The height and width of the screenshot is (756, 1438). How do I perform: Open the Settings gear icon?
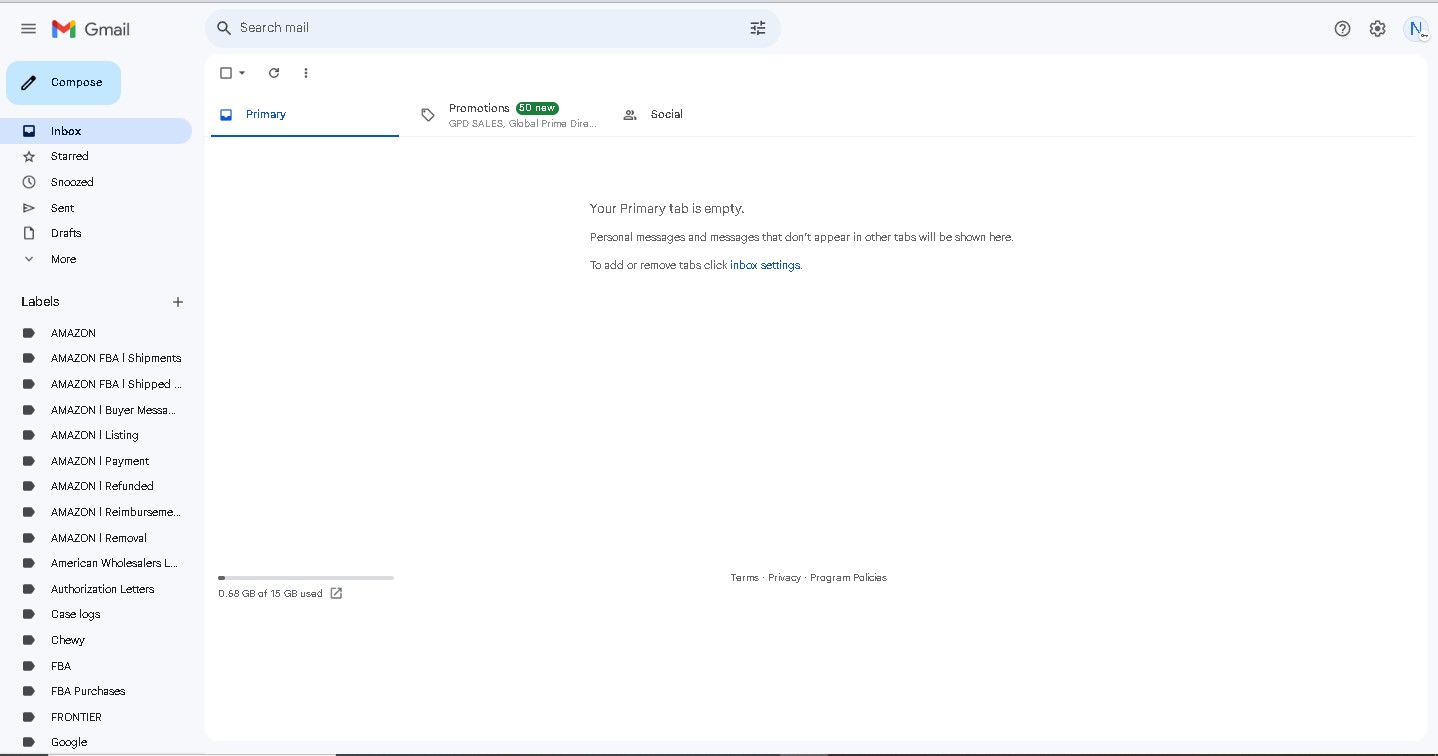point(1378,29)
